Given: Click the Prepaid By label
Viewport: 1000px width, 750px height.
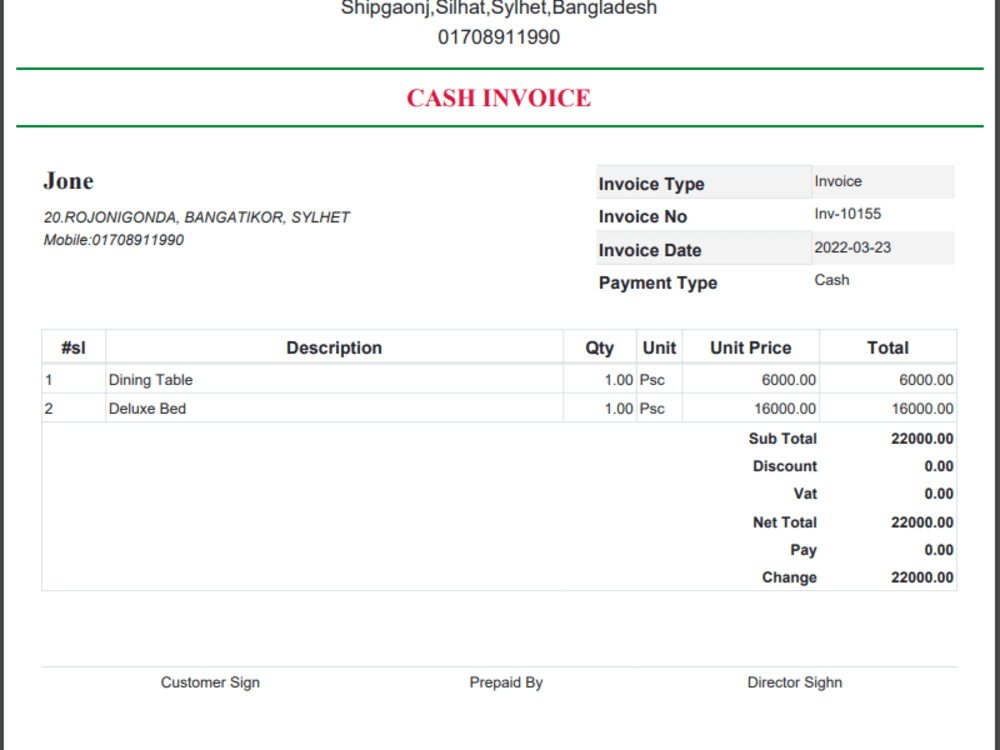Looking at the screenshot, I should click(506, 682).
